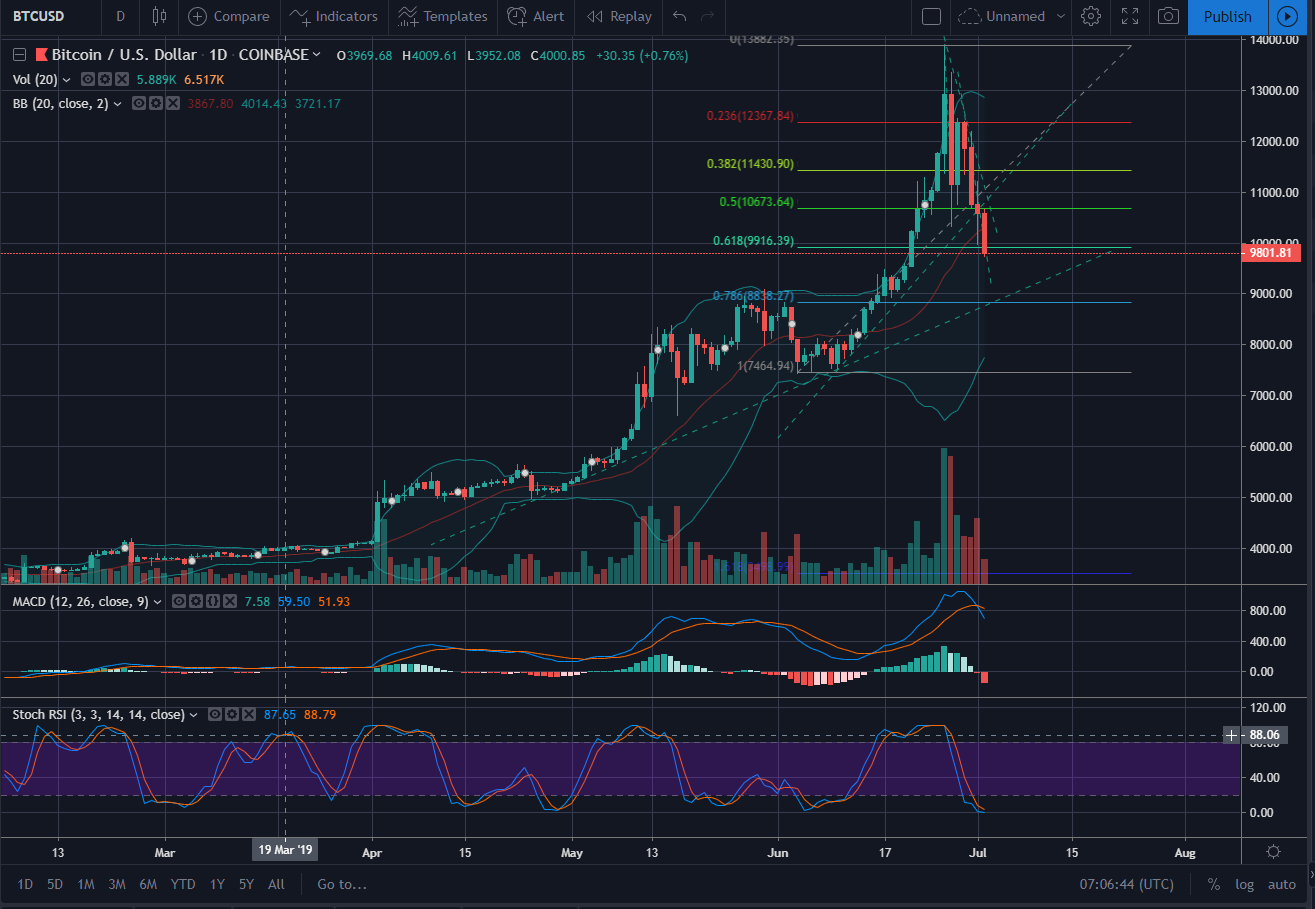Toggle Stoch RSI visibility eye
The height and width of the screenshot is (909, 1315).
tap(215, 714)
